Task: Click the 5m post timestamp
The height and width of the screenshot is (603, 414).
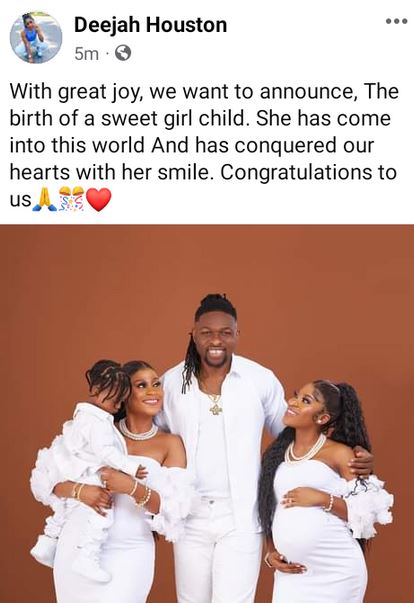Action: point(86,54)
